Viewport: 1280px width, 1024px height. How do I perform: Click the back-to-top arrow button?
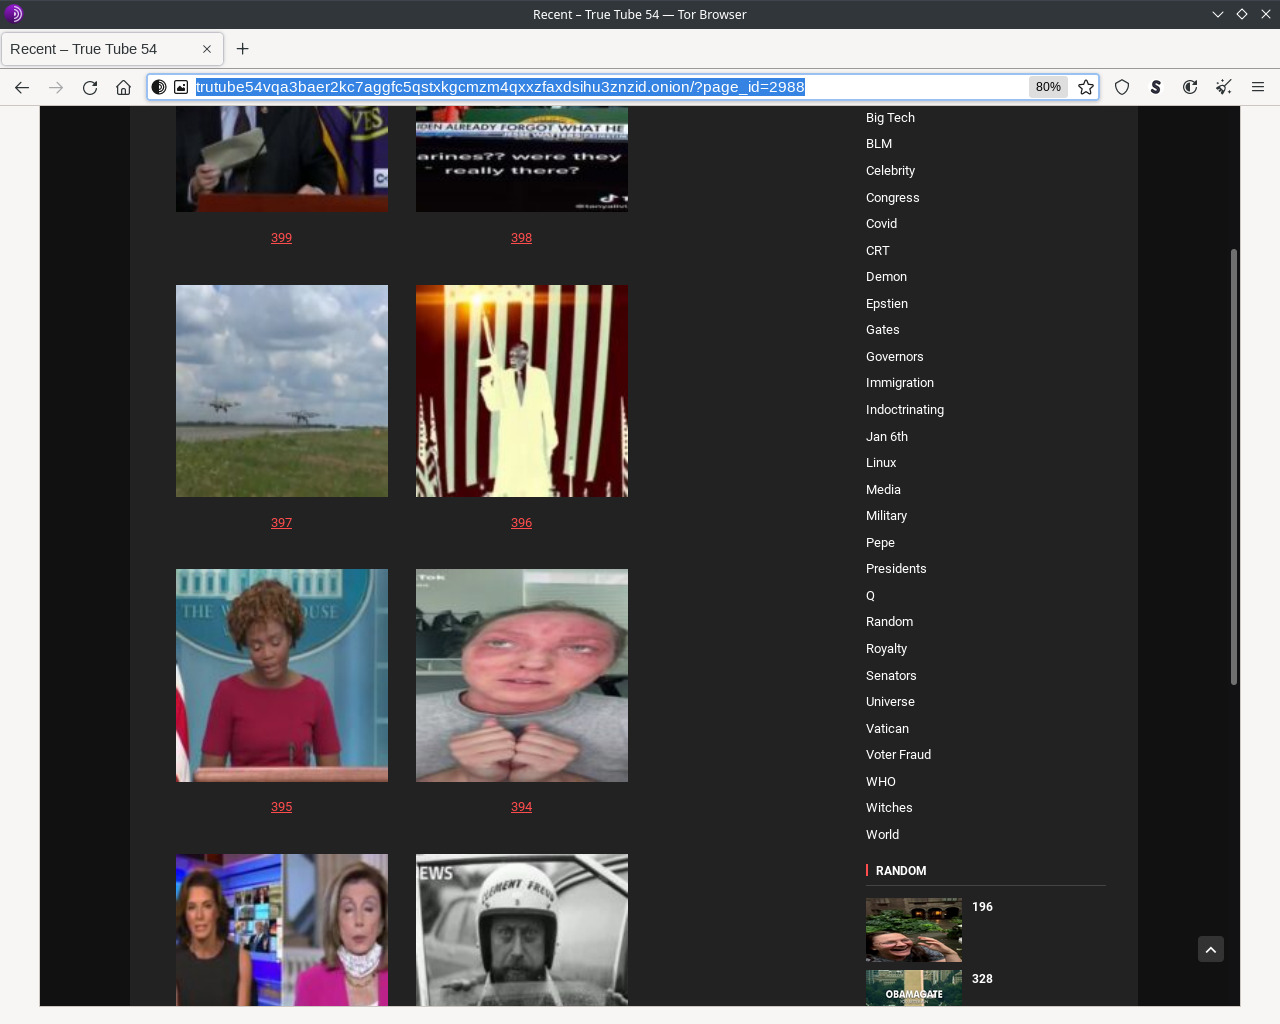click(1211, 949)
